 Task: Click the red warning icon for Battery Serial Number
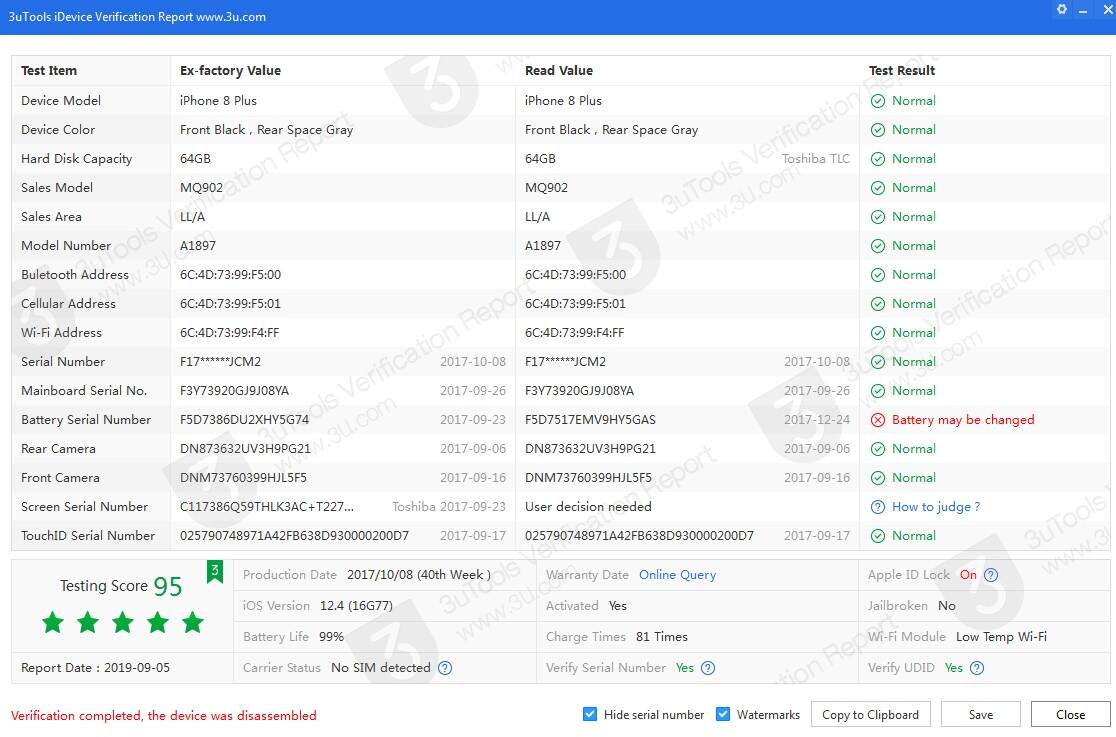(x=878, y=420)
